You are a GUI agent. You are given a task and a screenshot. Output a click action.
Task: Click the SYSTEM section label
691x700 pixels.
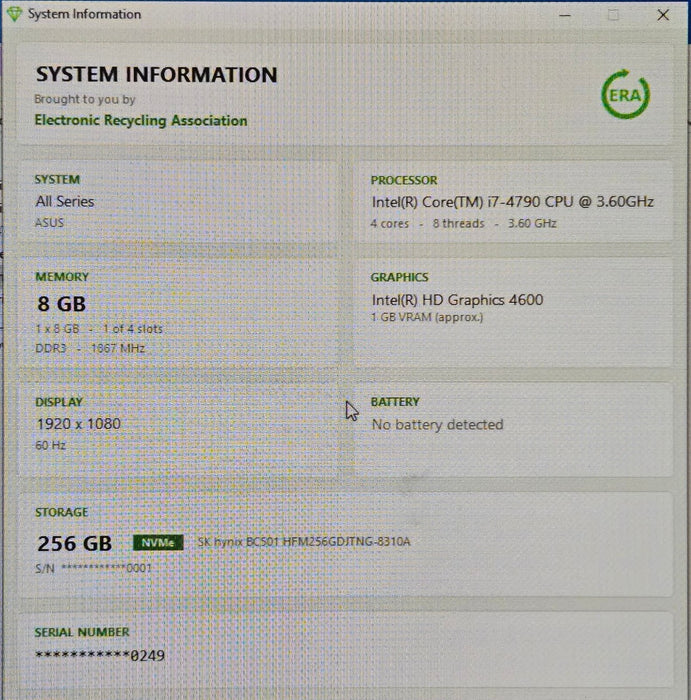tap(57, 179)
